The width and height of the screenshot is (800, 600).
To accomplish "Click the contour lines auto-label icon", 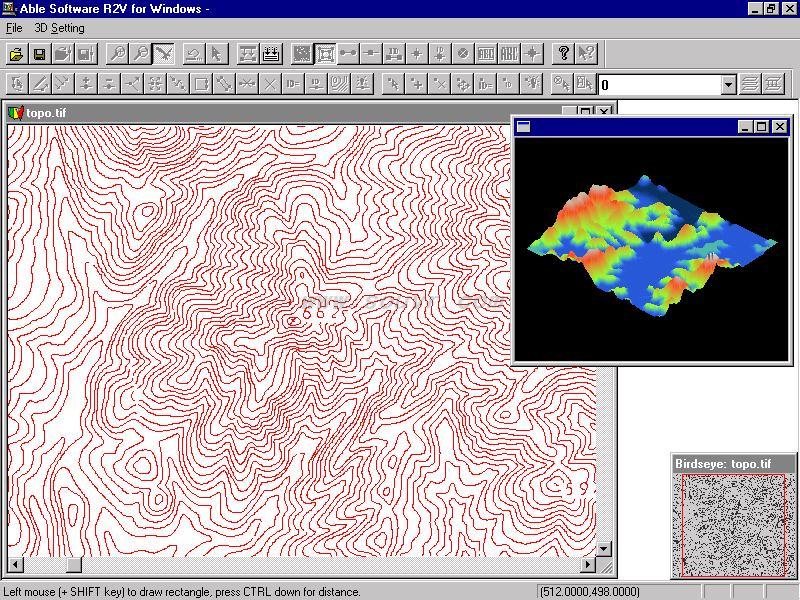I will [339, 84].
